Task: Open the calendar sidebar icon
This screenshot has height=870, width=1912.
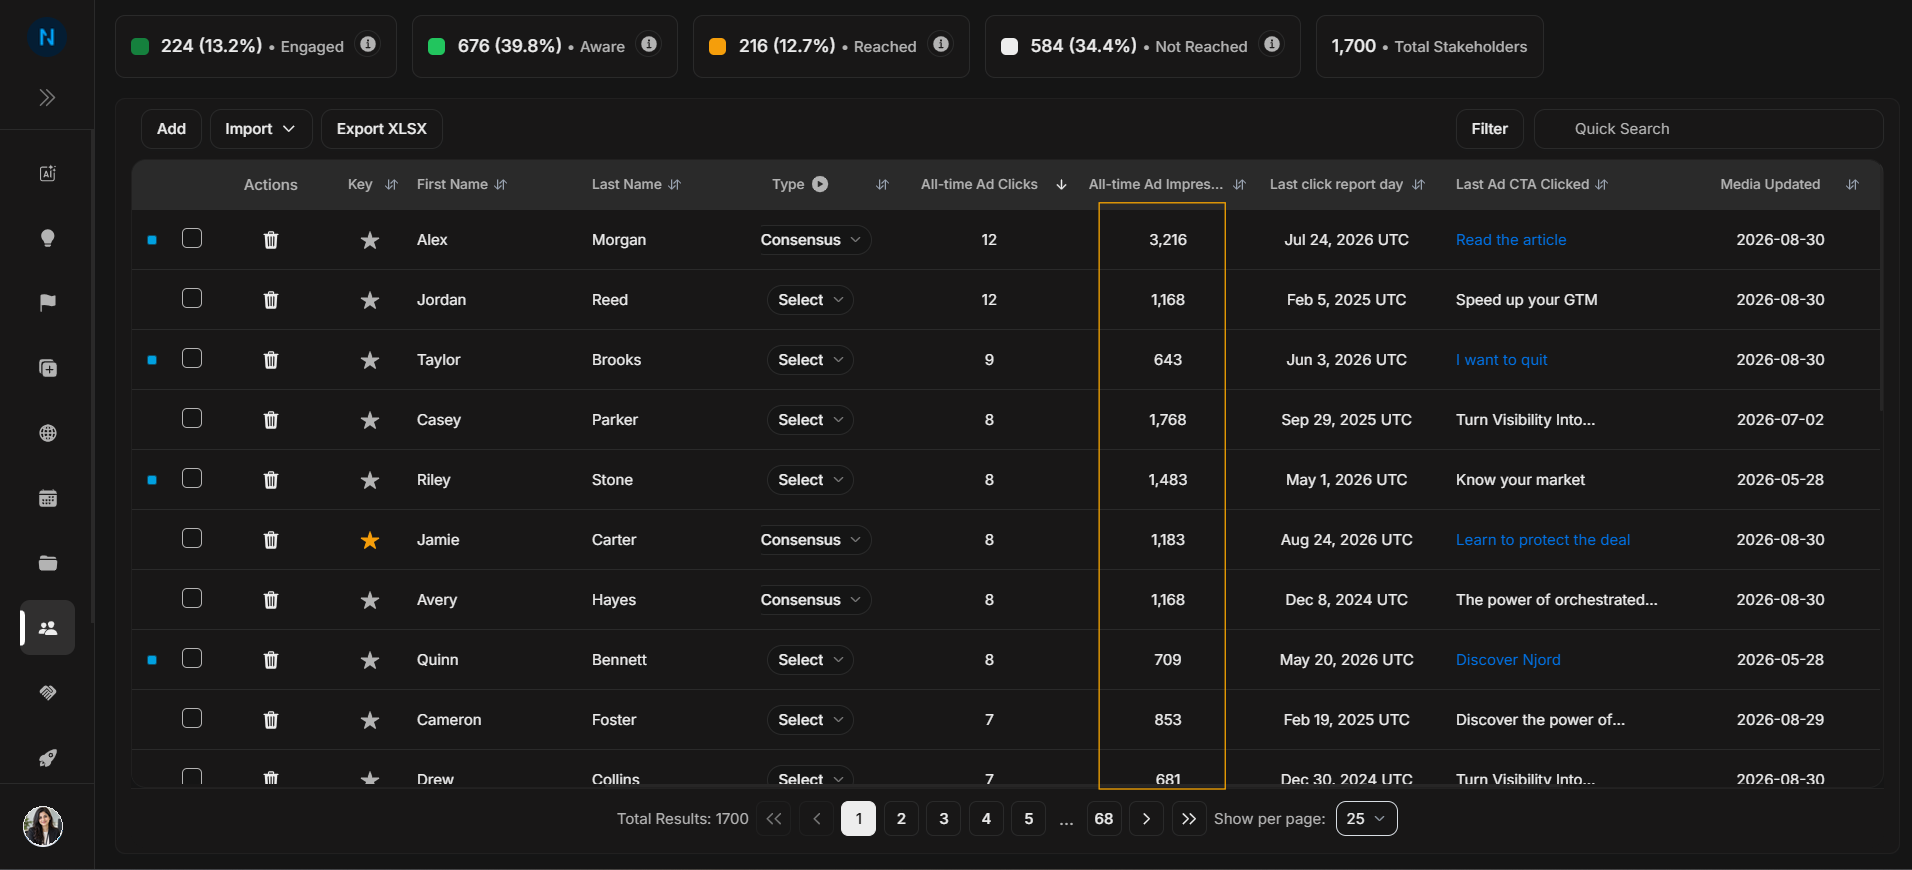Action: coord(47,498)
